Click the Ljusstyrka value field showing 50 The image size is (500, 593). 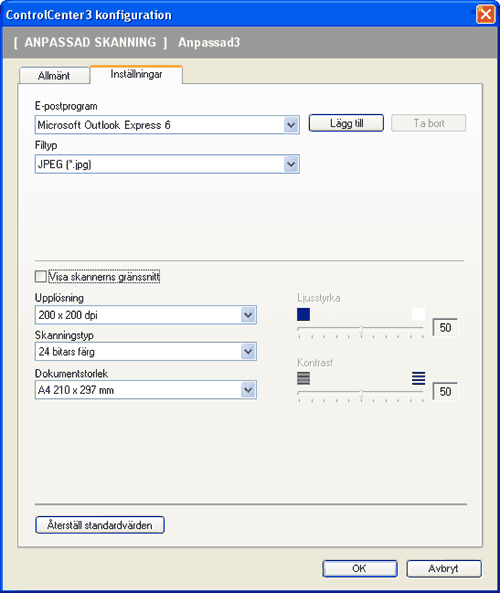point(445,328)
